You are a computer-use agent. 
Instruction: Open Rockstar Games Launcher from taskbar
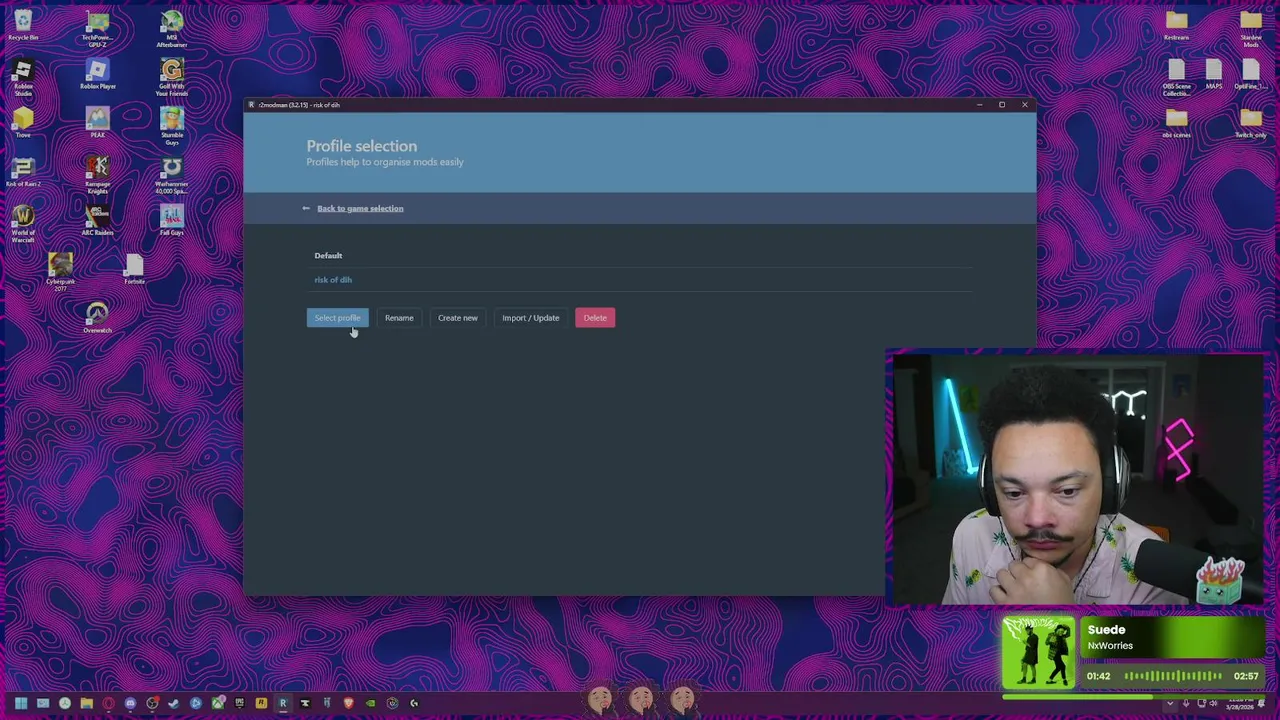(x=261, y=703)
